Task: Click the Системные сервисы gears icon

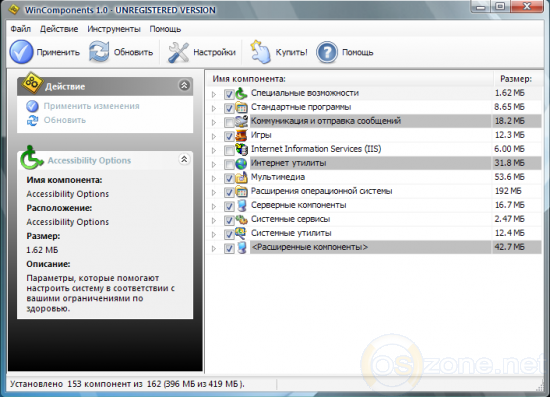Action: (x=241, y=220)
